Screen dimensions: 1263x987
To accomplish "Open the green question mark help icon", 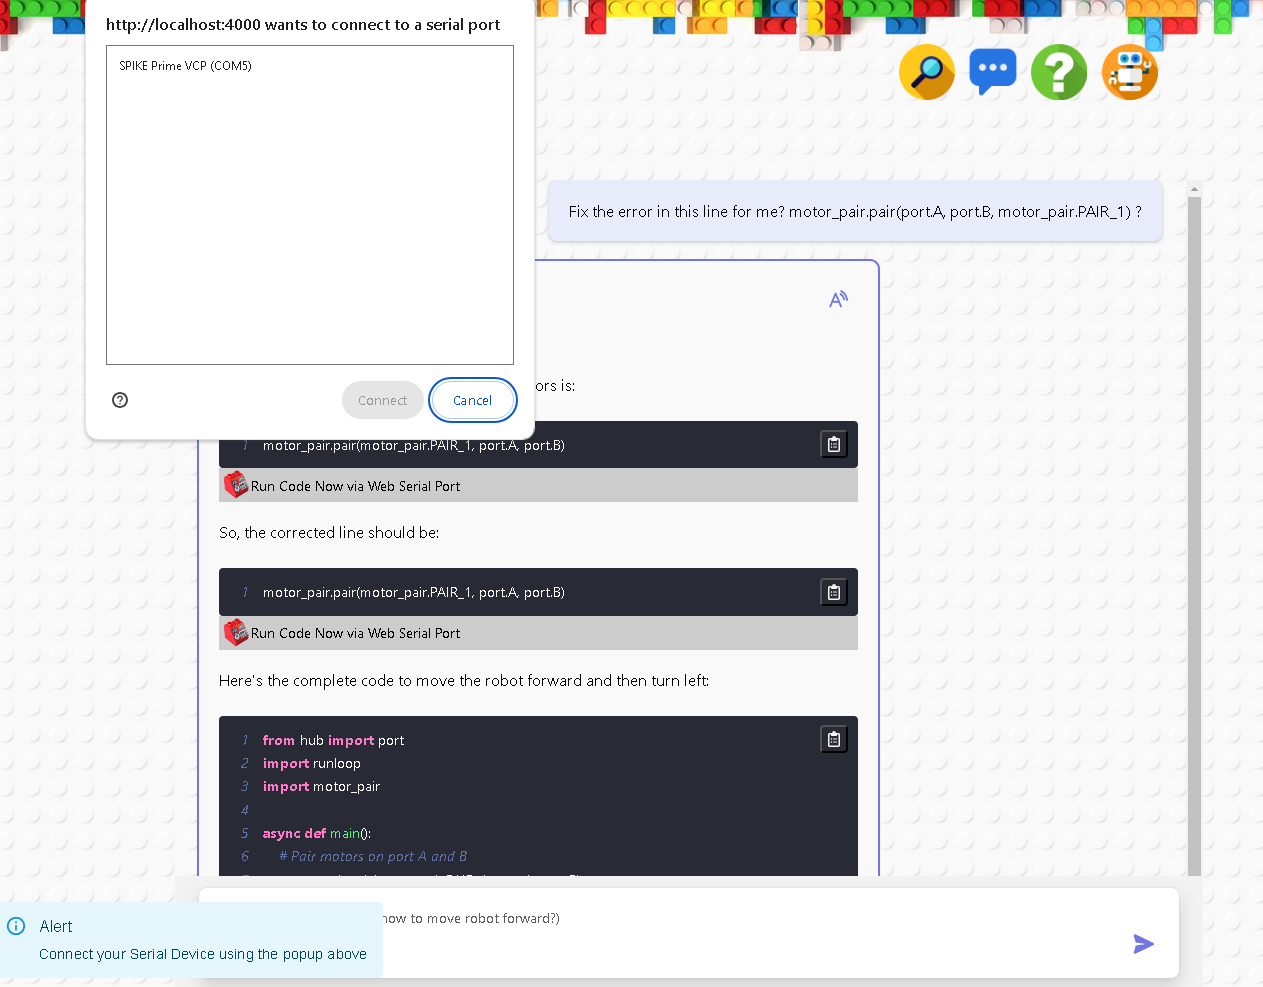I will [x=1059, y=72].
